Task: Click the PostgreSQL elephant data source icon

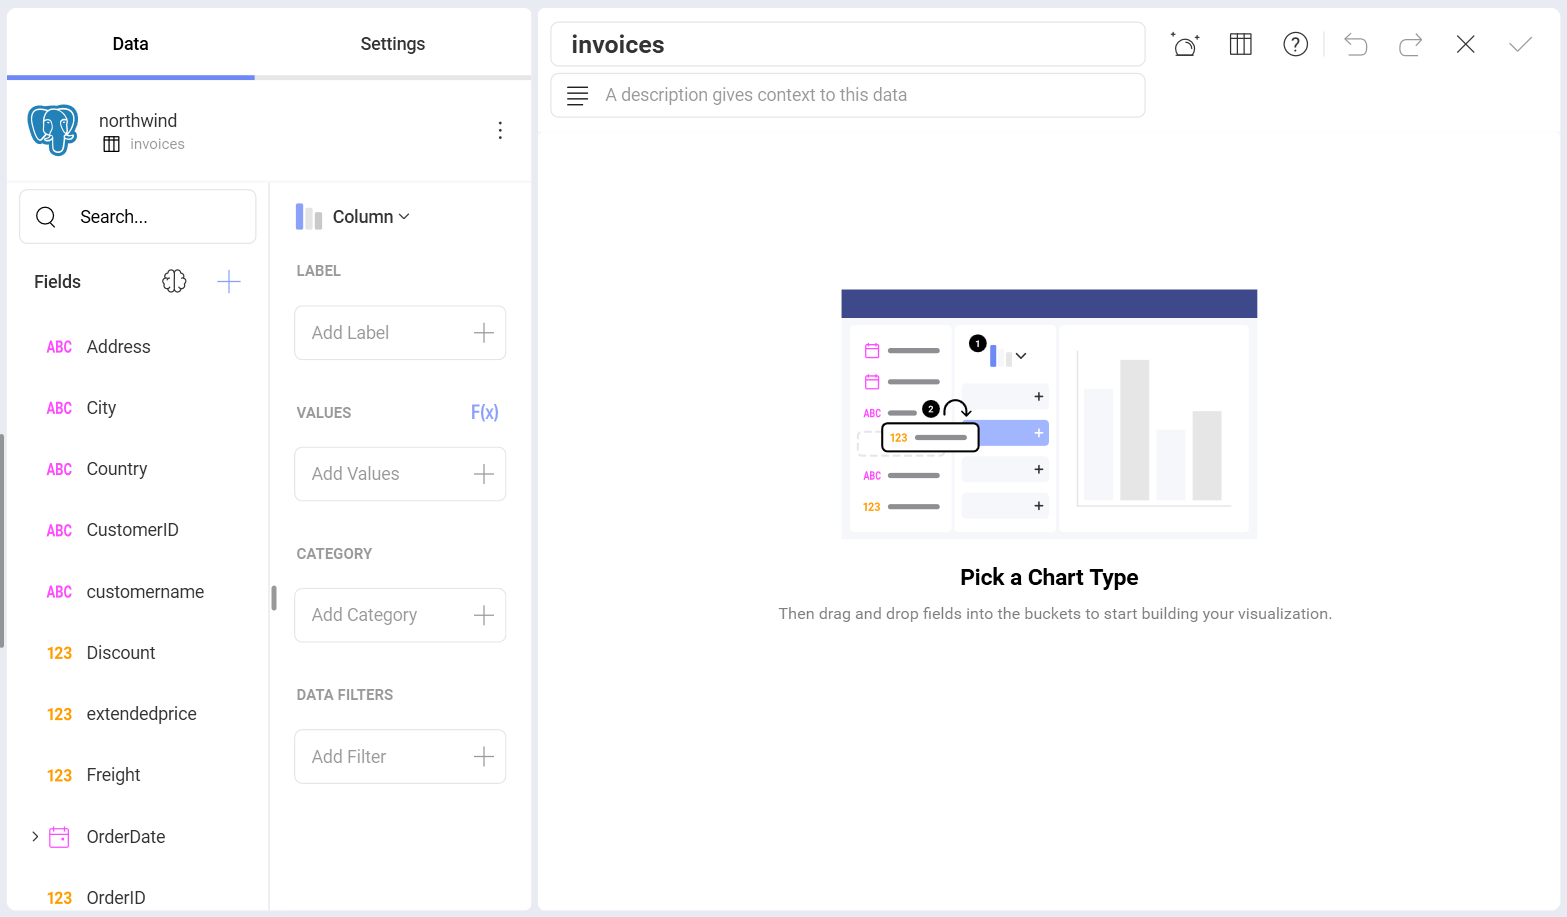Action: pyautogui.click(x=53, y=130)
